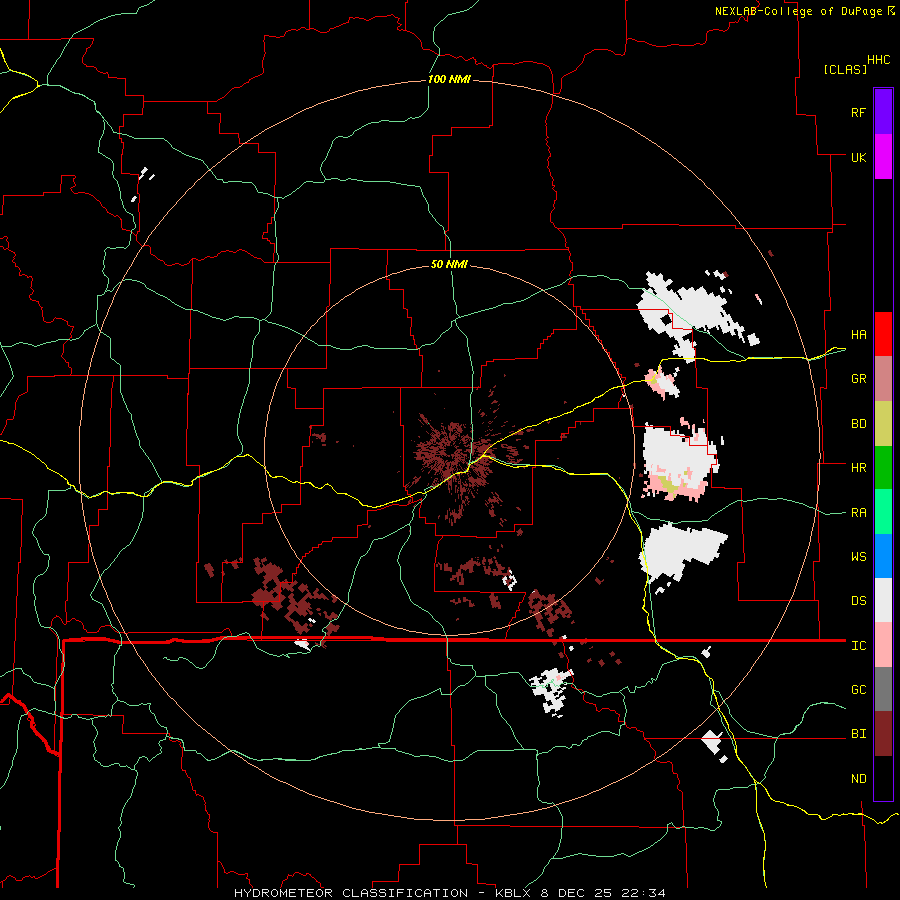900x900 pixels.
Task: Click the 50 NMI range ring label
Action: point(449,264)
